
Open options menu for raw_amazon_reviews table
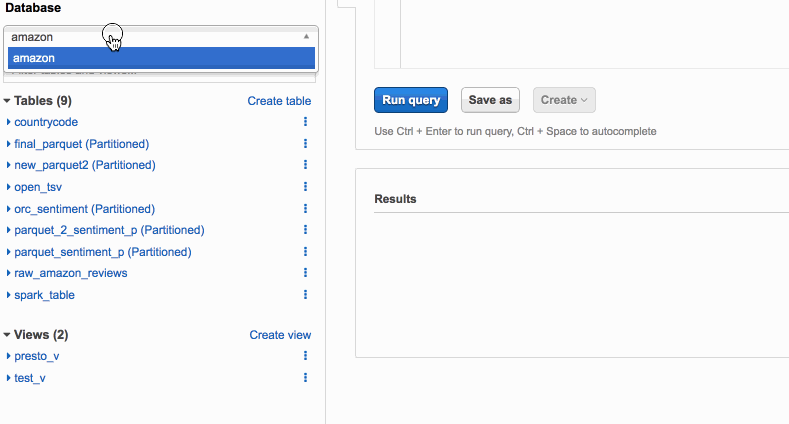point(305,273)
